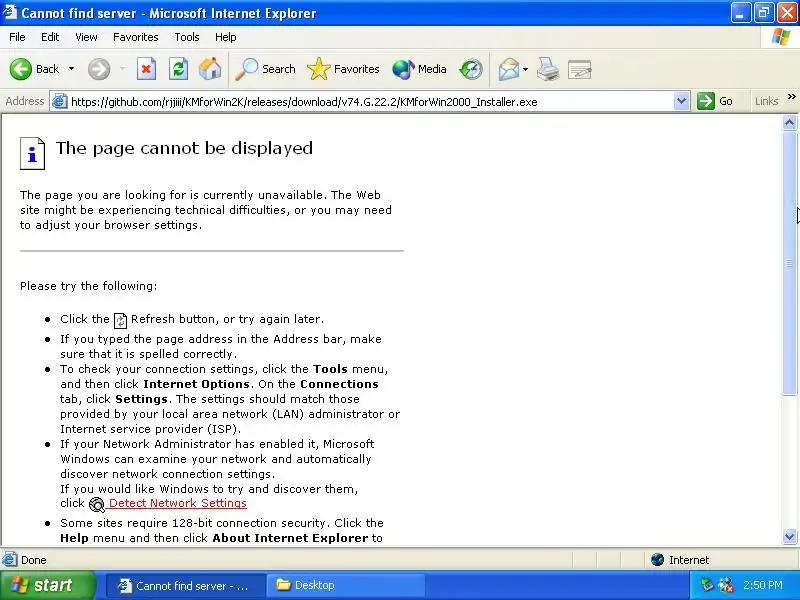Open the Media globe toolbar button

click(x=419, y=69)
